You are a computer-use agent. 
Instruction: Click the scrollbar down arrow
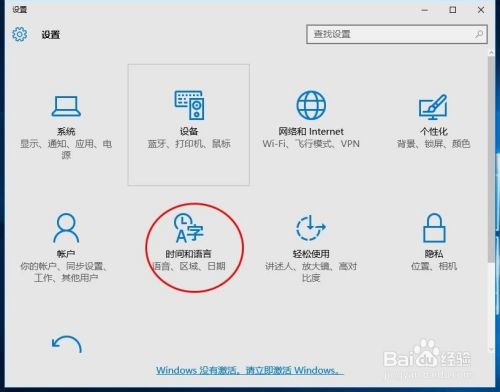point(491,350)
